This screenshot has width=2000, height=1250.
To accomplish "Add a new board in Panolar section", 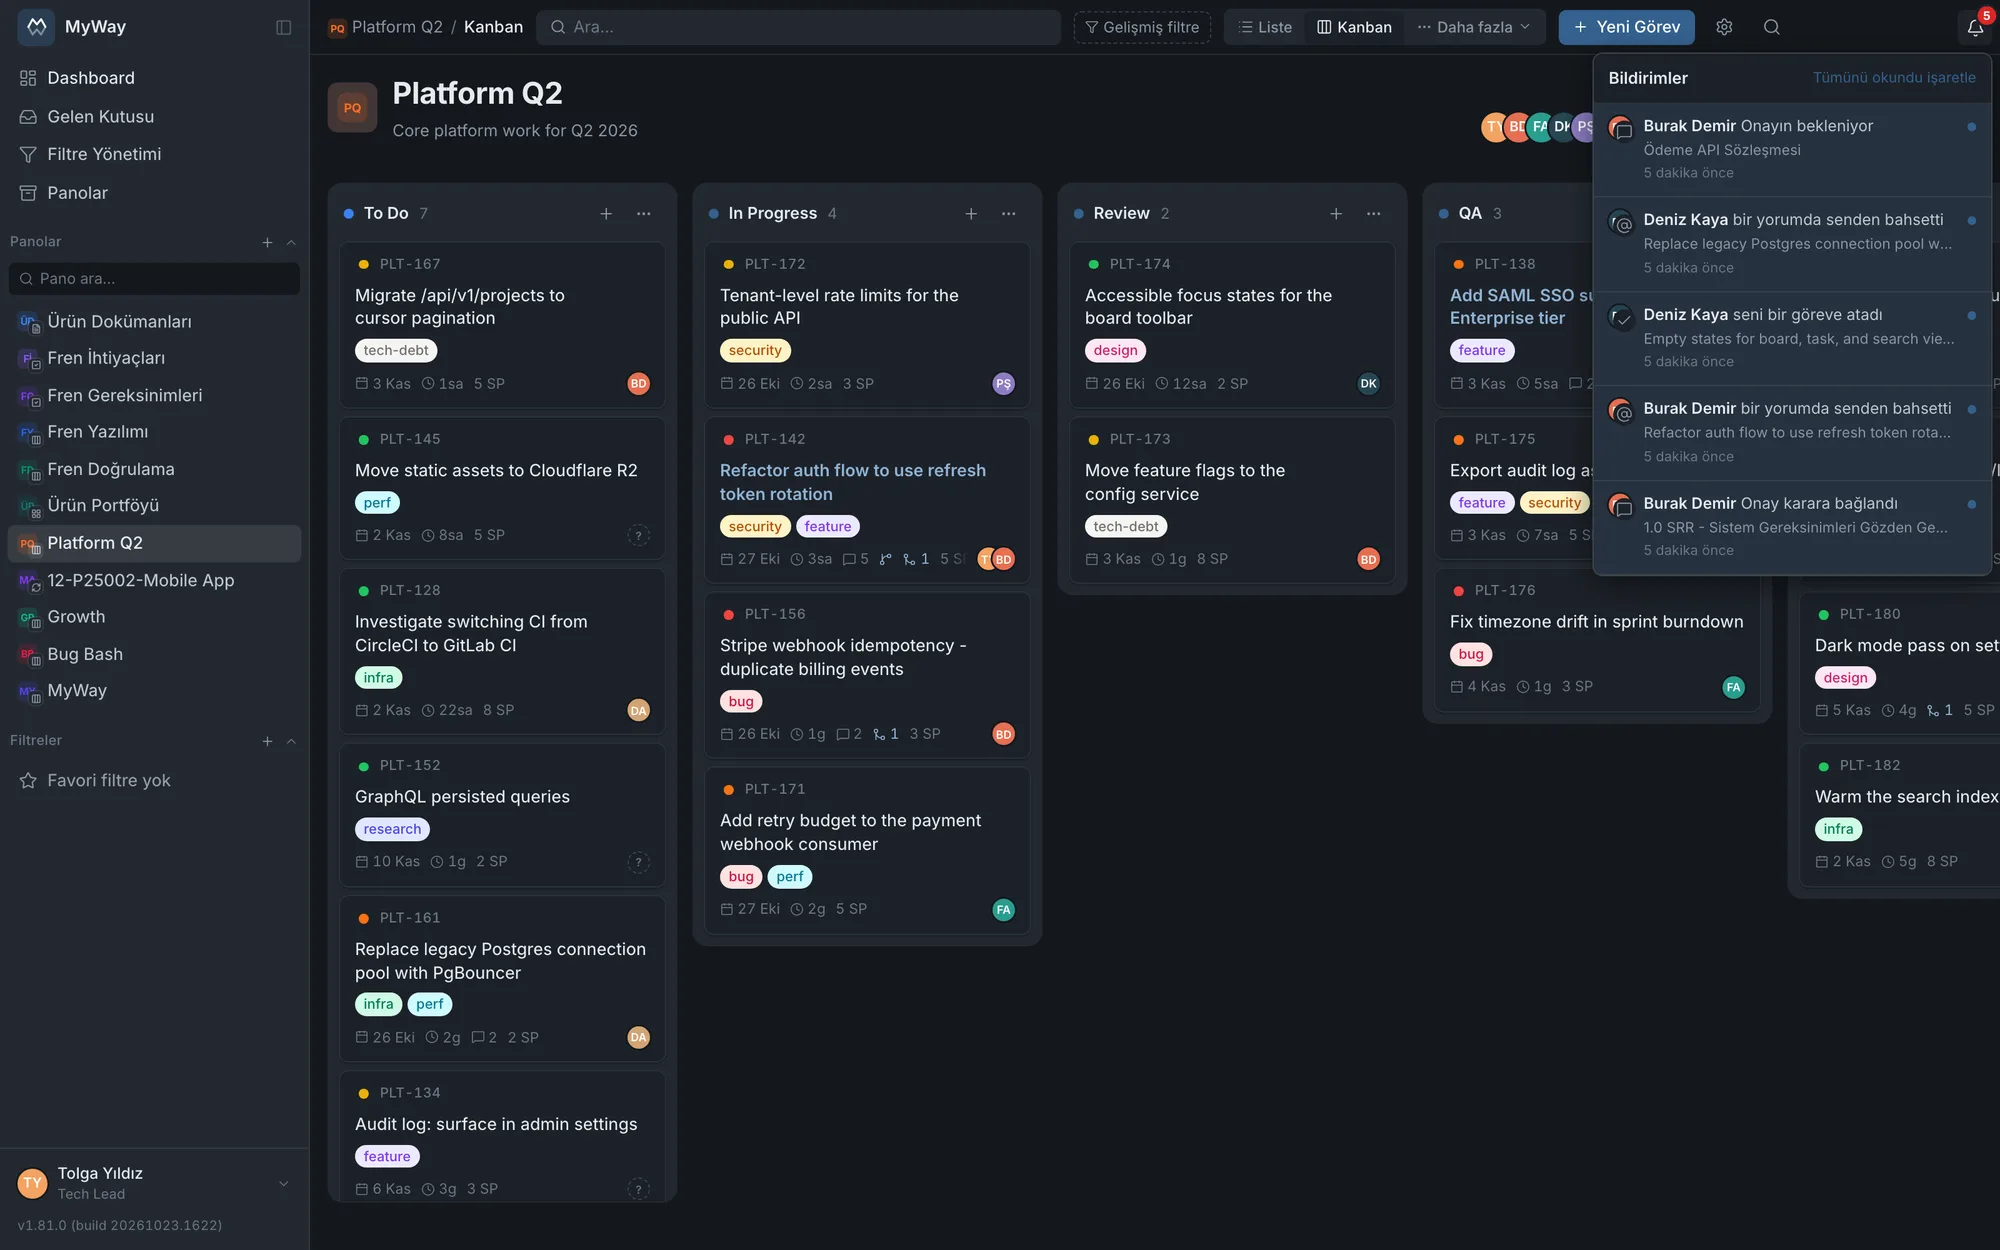I will [267, 242].
